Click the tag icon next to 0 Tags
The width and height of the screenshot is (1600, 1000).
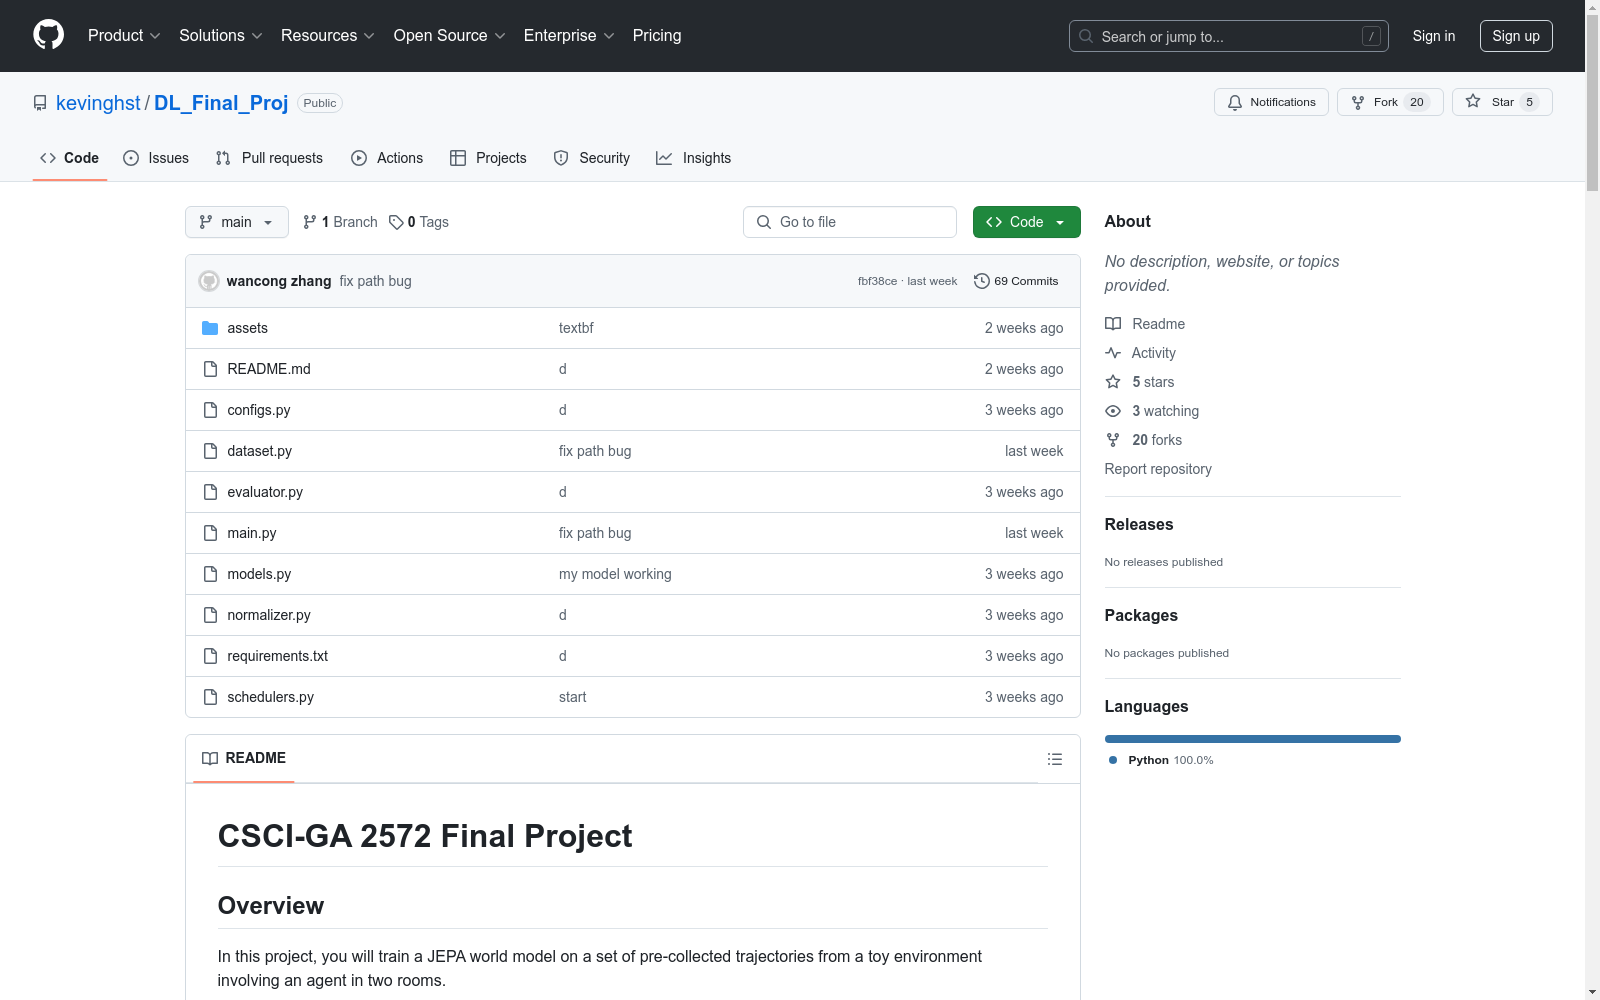pyautogui.click(x=396, y=222)
